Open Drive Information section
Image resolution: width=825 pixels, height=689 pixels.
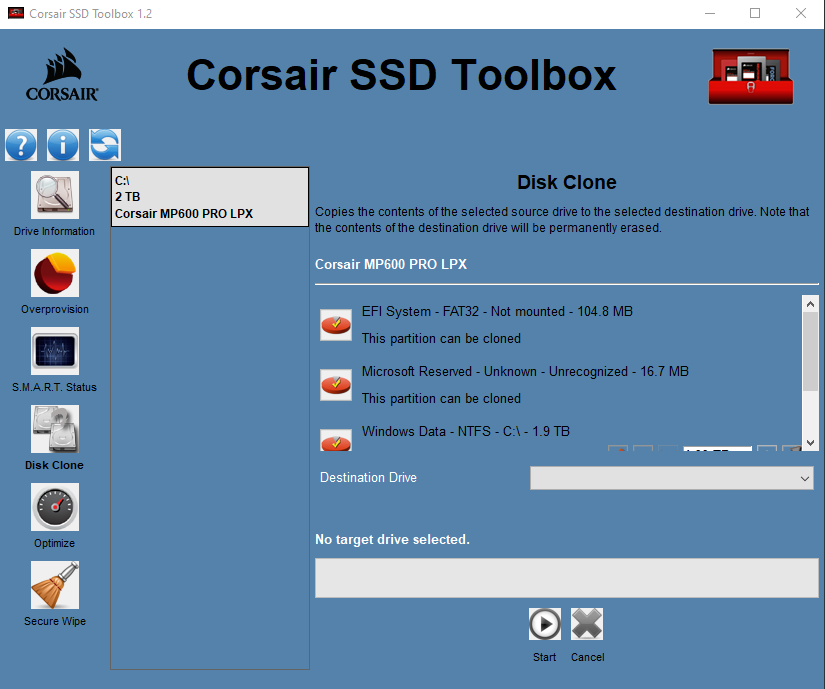tap(55, 196)
